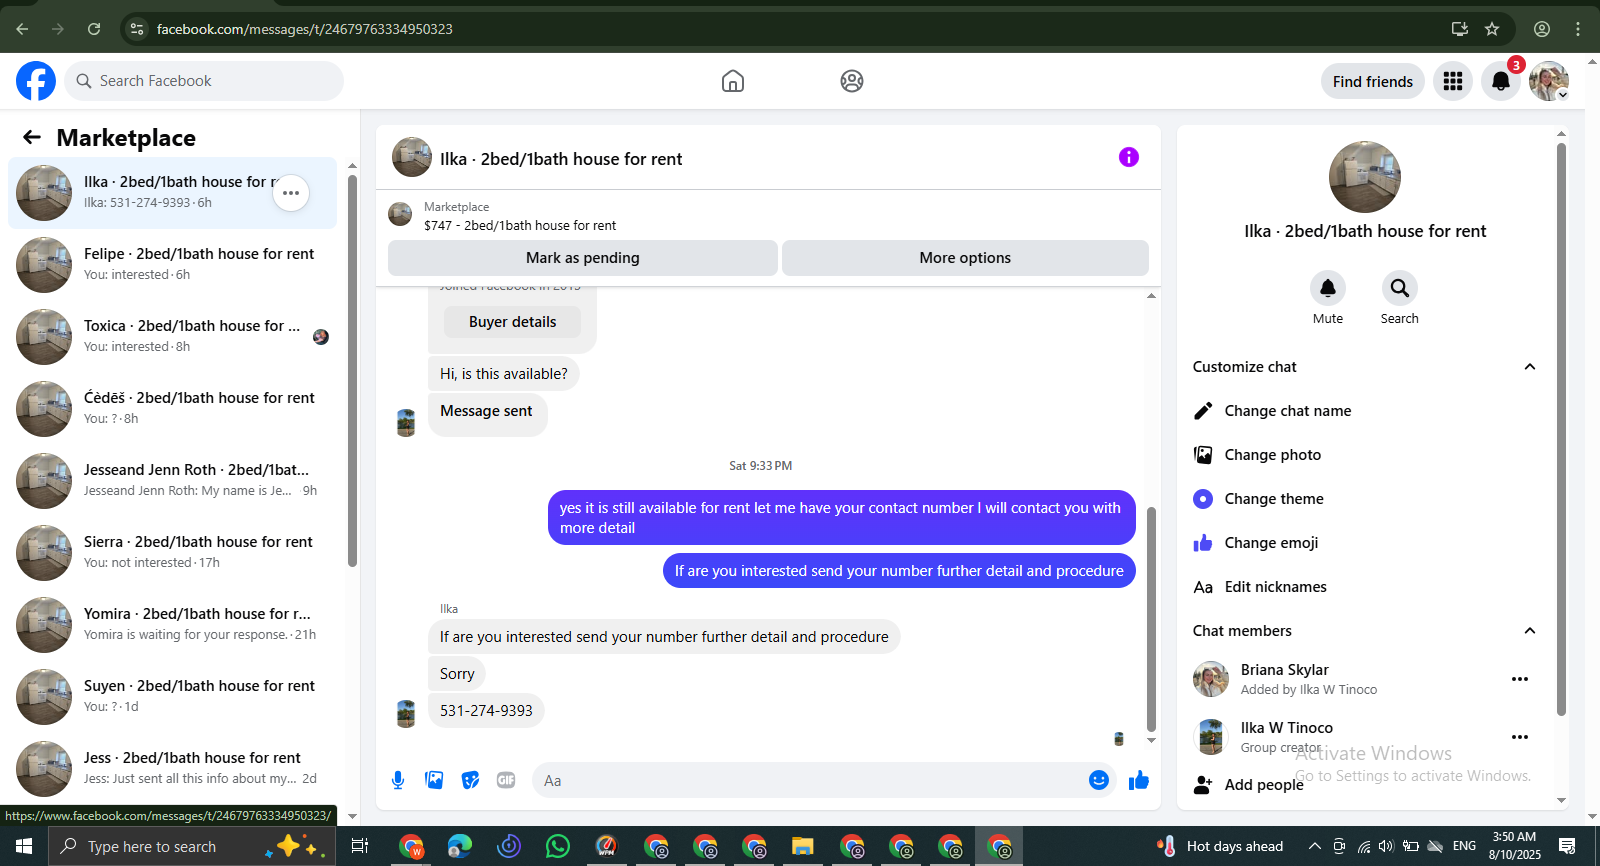The height and width of the screenshot is (866, 1600).
Task: Open the emoji picker in message box
Action: point(1099,780)
